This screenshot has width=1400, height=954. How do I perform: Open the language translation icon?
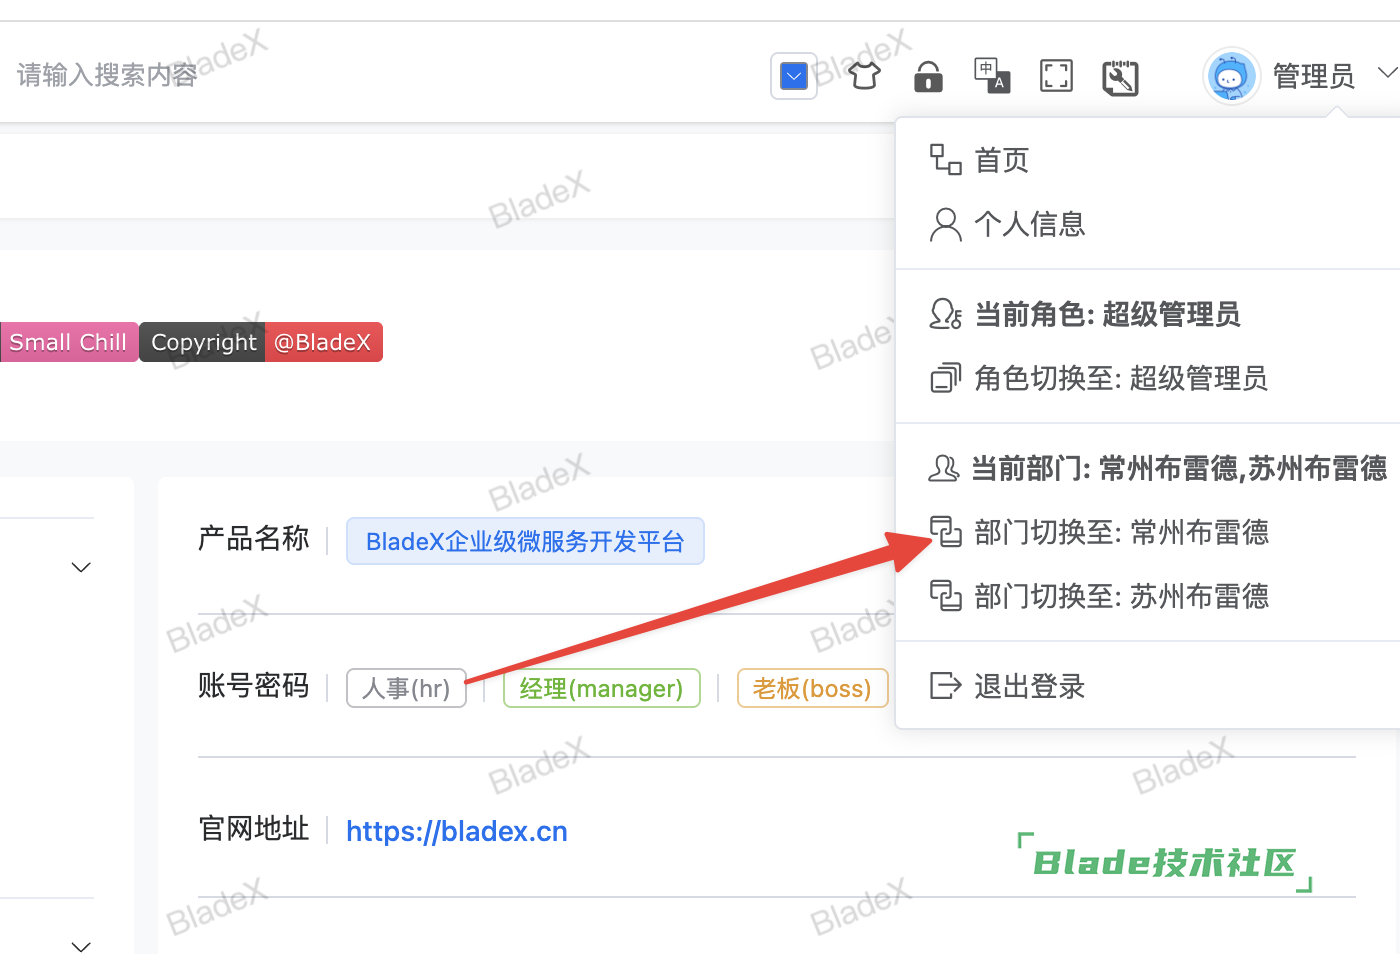tap(992, 76)
